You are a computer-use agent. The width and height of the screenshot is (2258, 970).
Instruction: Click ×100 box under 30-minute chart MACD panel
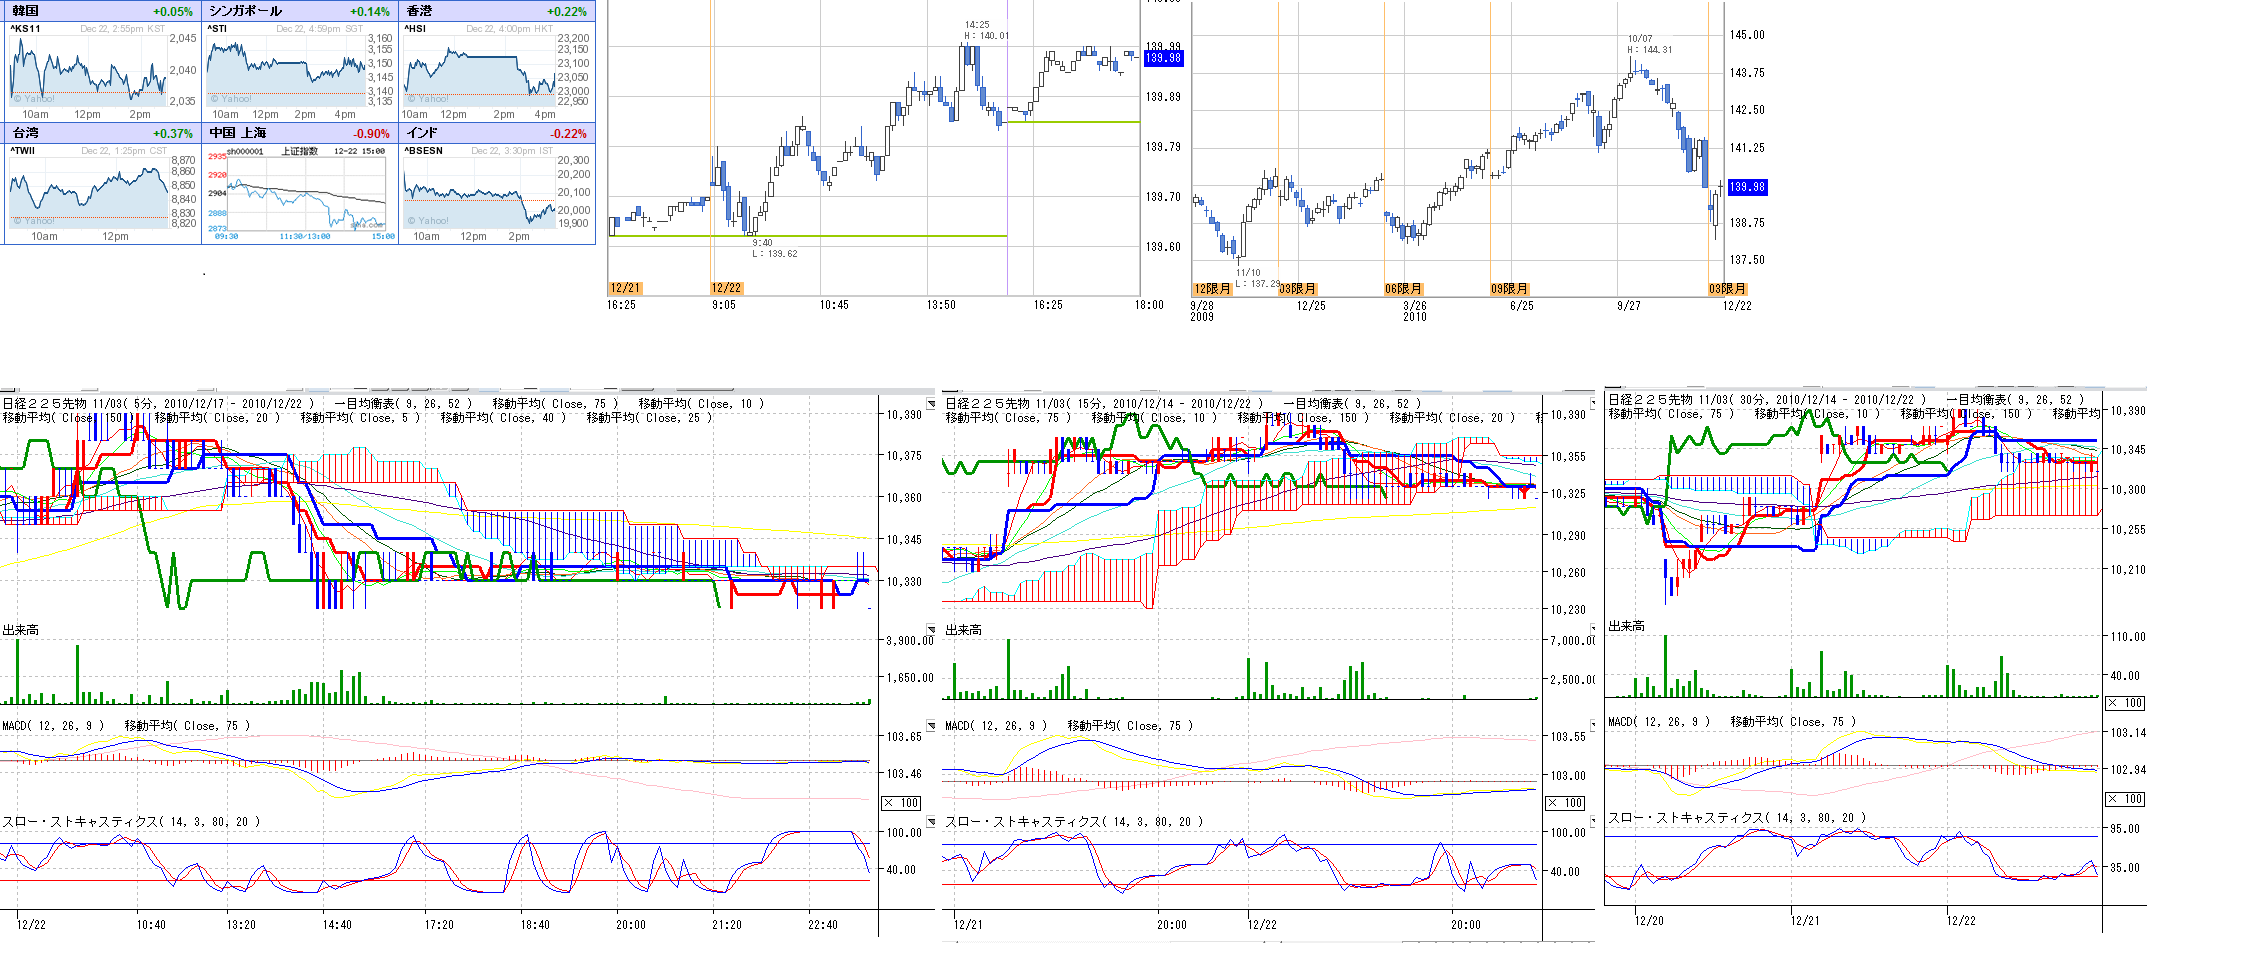(x=2125, y=799)
